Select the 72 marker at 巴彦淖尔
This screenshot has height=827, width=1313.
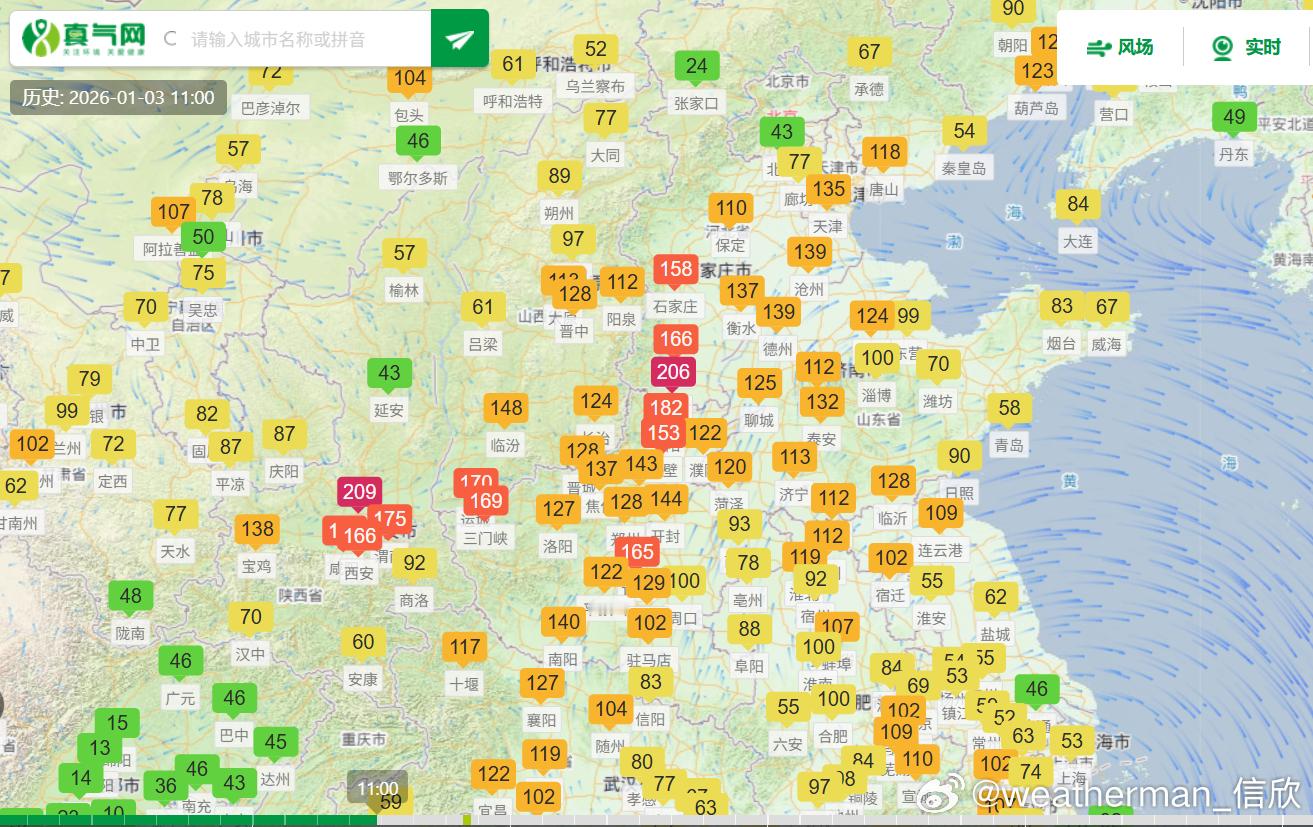point(271,73)
